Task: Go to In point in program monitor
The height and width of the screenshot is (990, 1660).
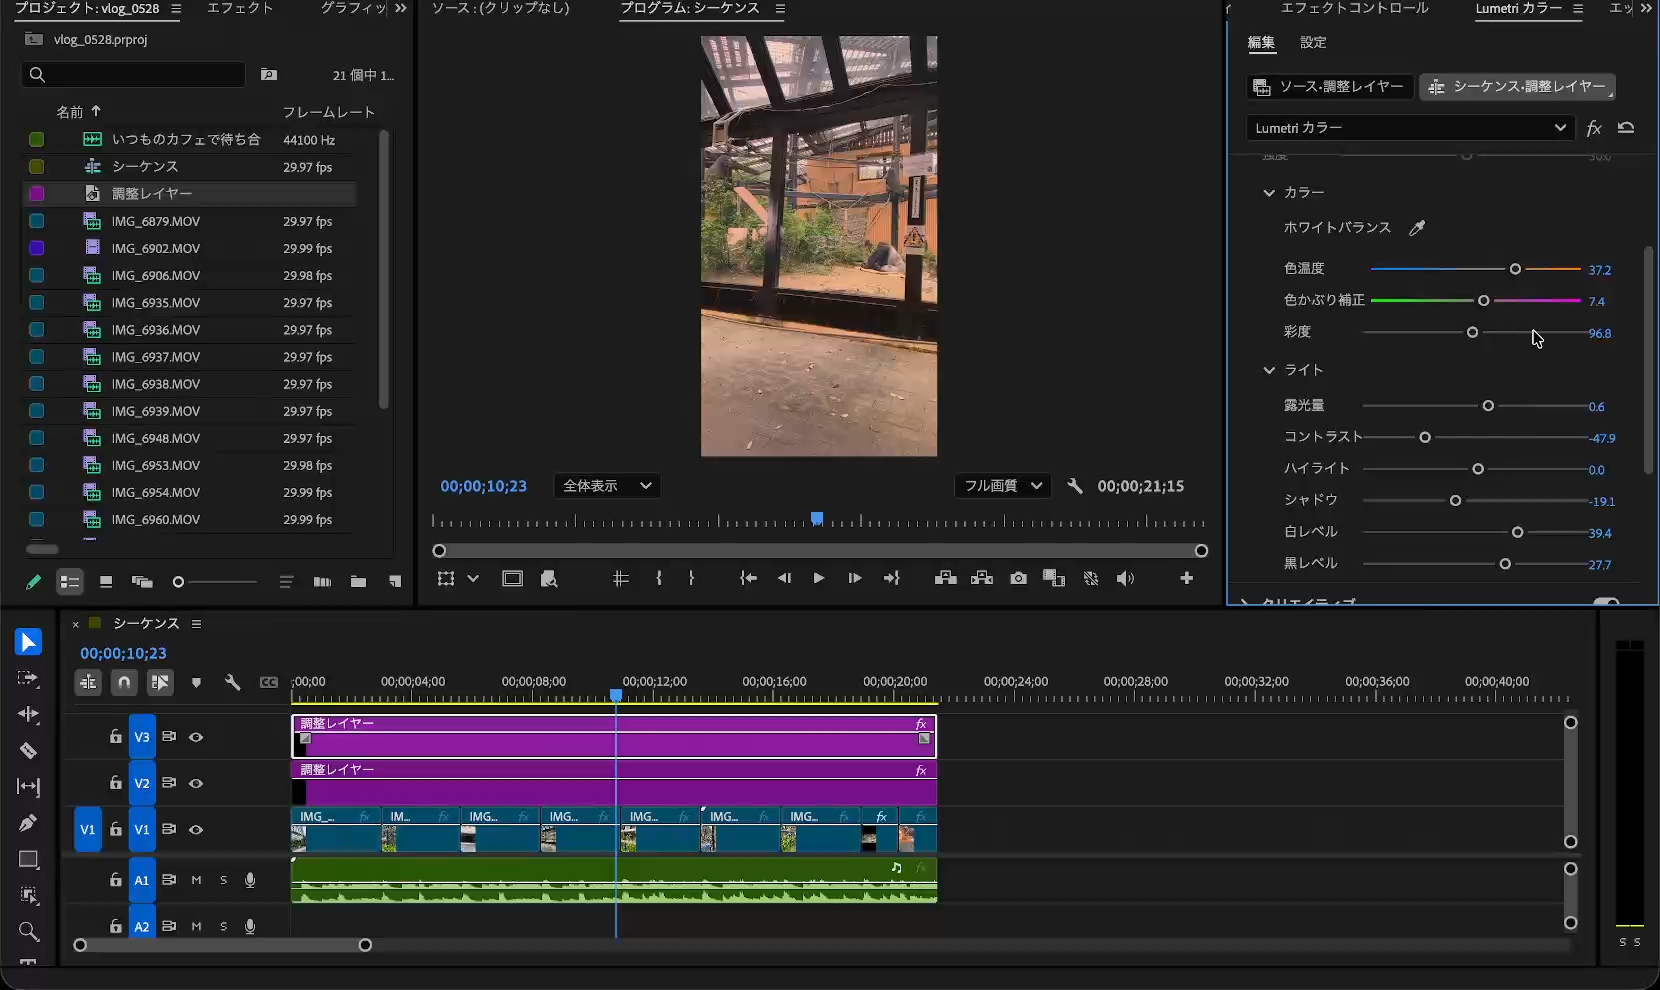Action: coord(748,579)
